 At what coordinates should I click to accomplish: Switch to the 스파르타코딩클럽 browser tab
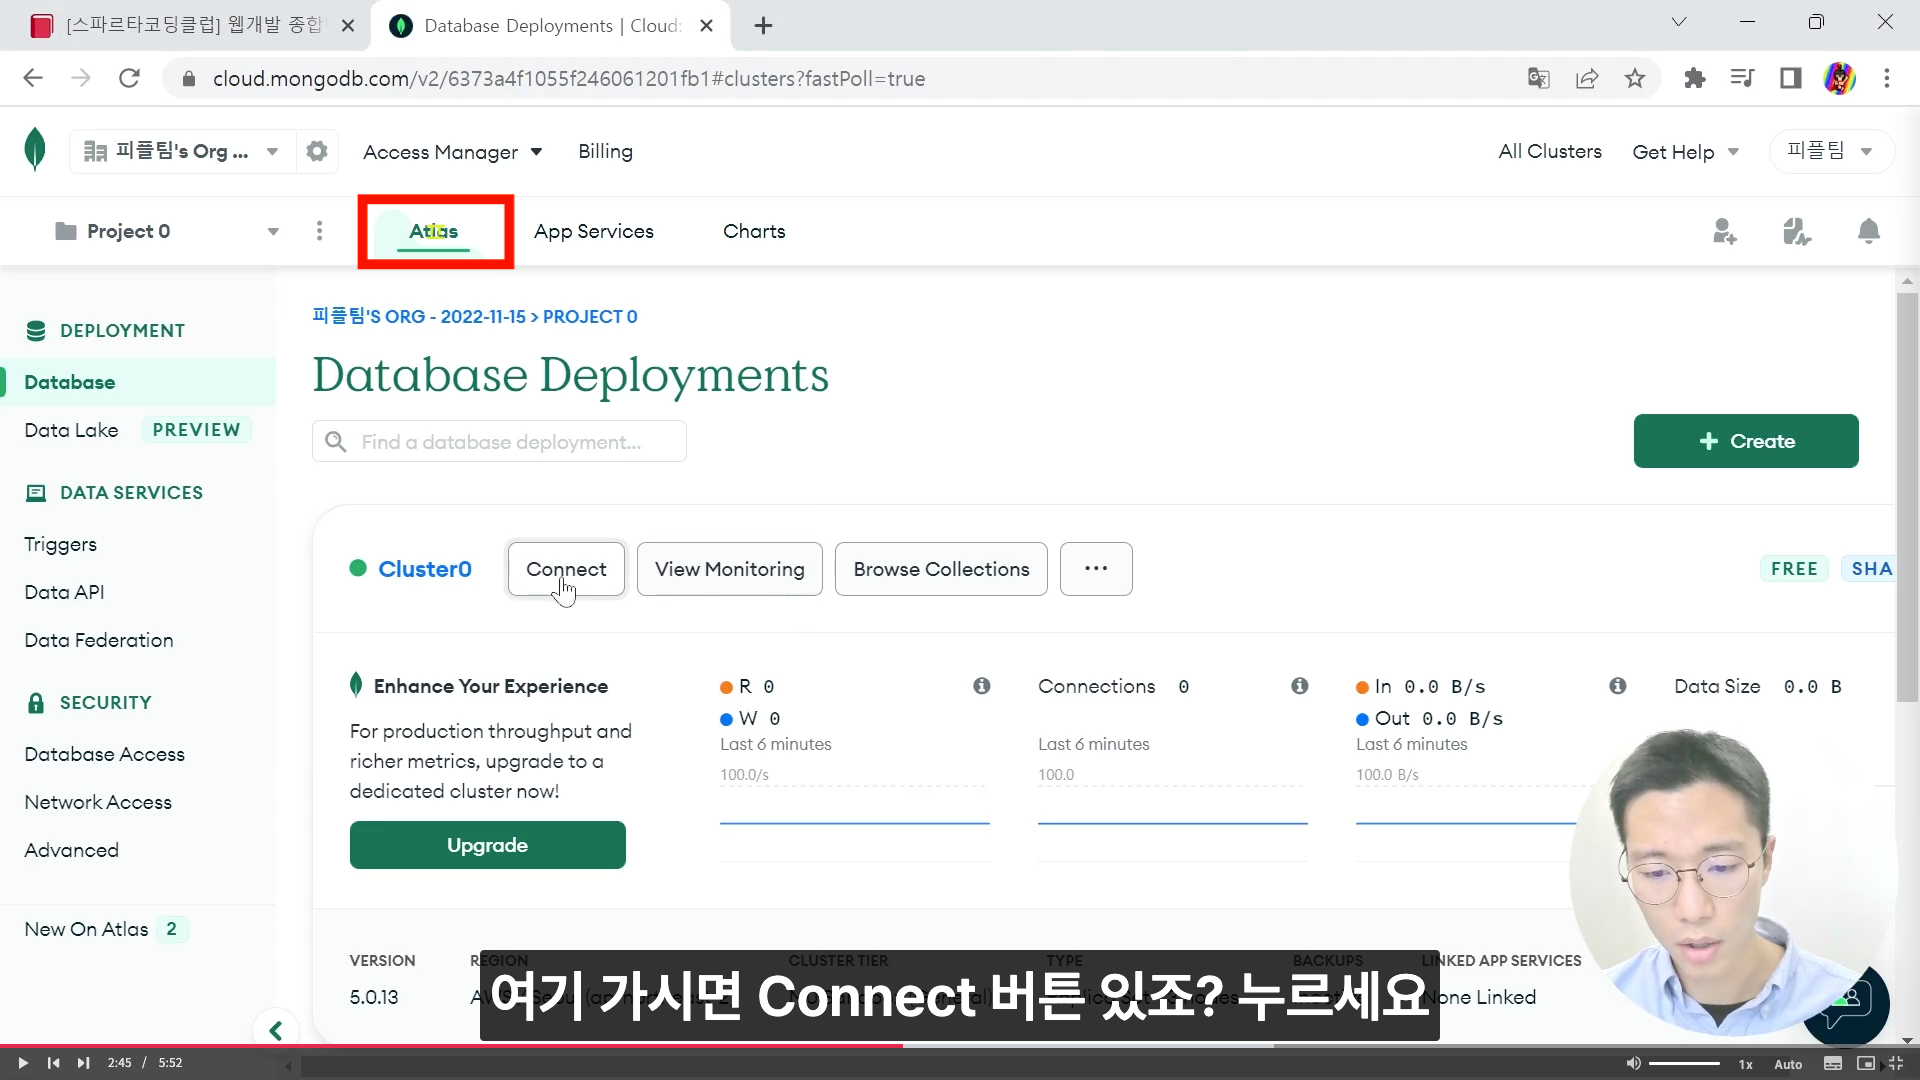point(185,25)
